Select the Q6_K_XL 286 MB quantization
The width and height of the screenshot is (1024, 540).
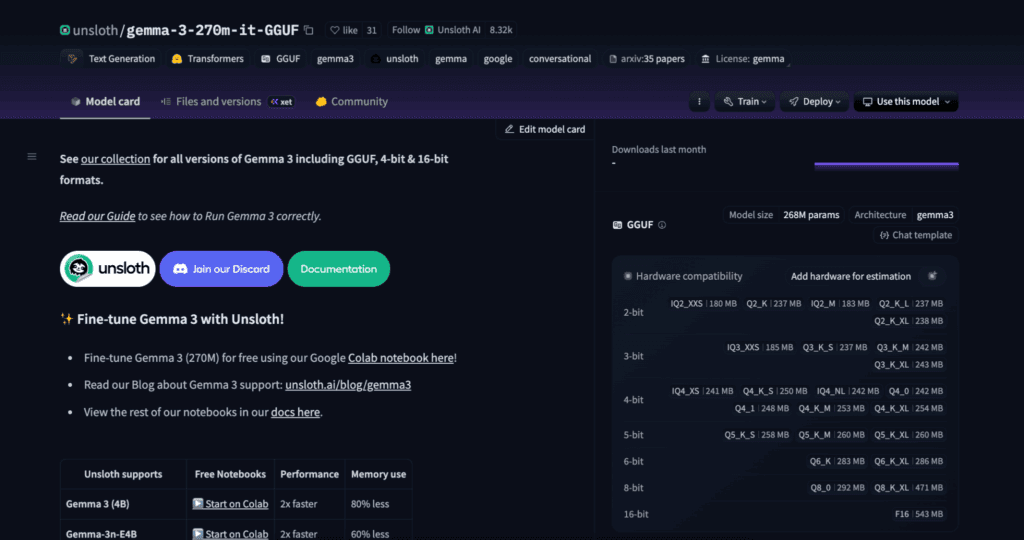[908, 462]
